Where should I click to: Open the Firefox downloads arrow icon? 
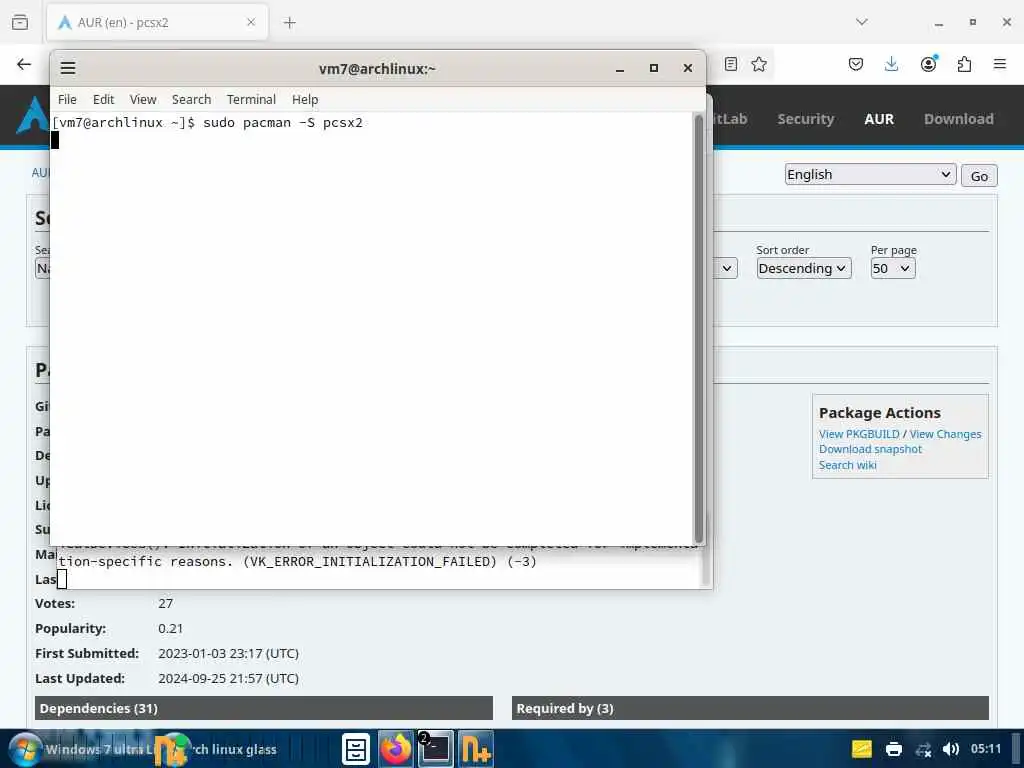pyautogui.click(x=891, y=64)
